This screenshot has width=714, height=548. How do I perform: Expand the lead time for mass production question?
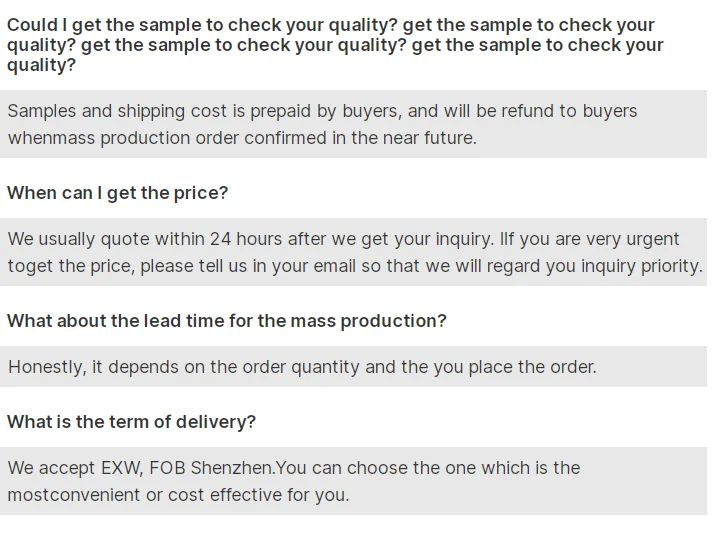(227, 321)
